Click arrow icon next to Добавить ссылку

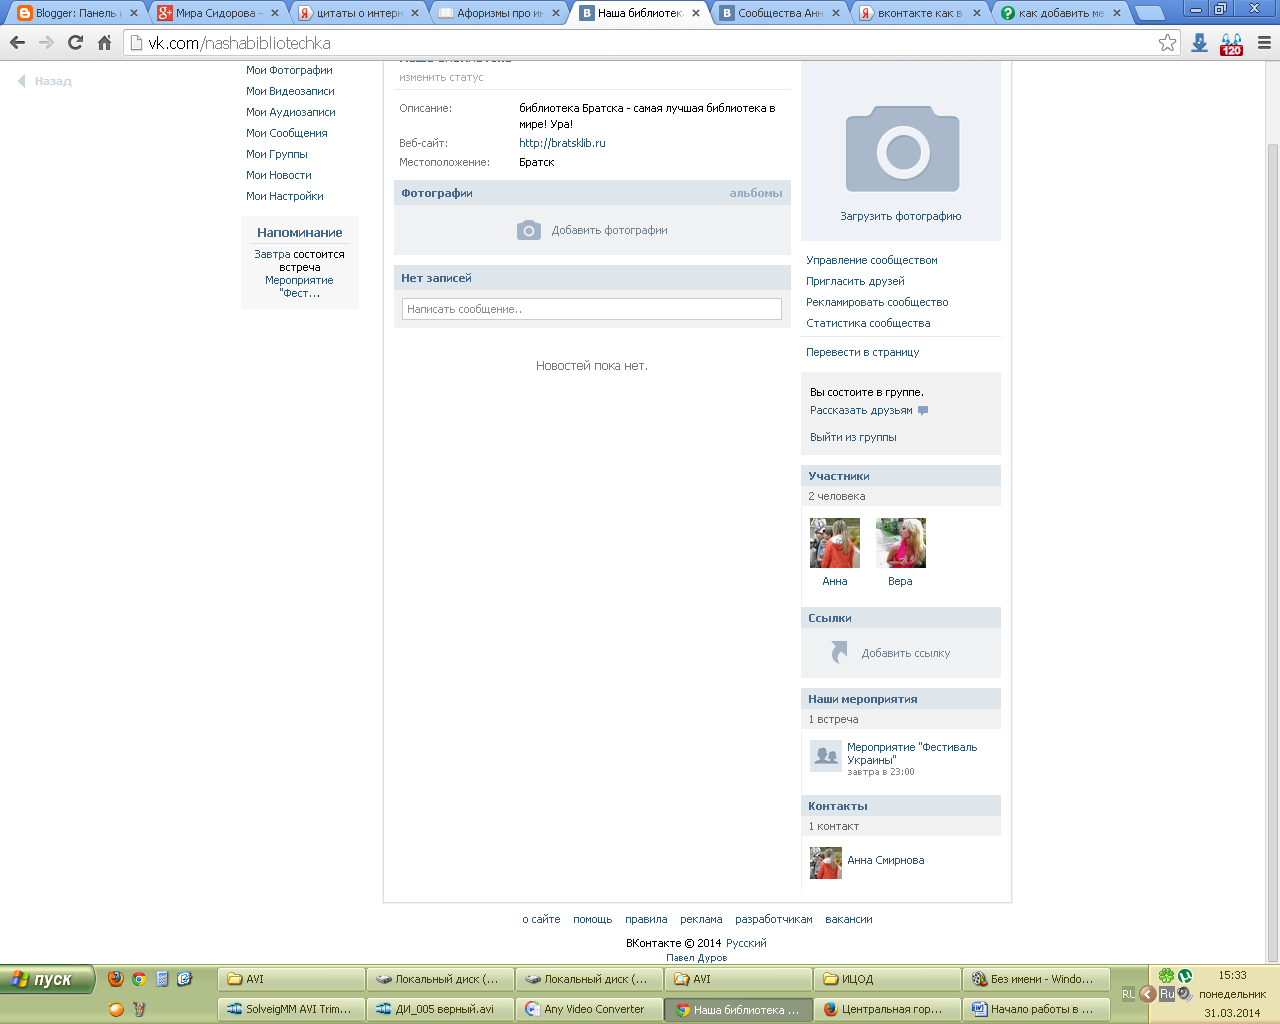840,652
